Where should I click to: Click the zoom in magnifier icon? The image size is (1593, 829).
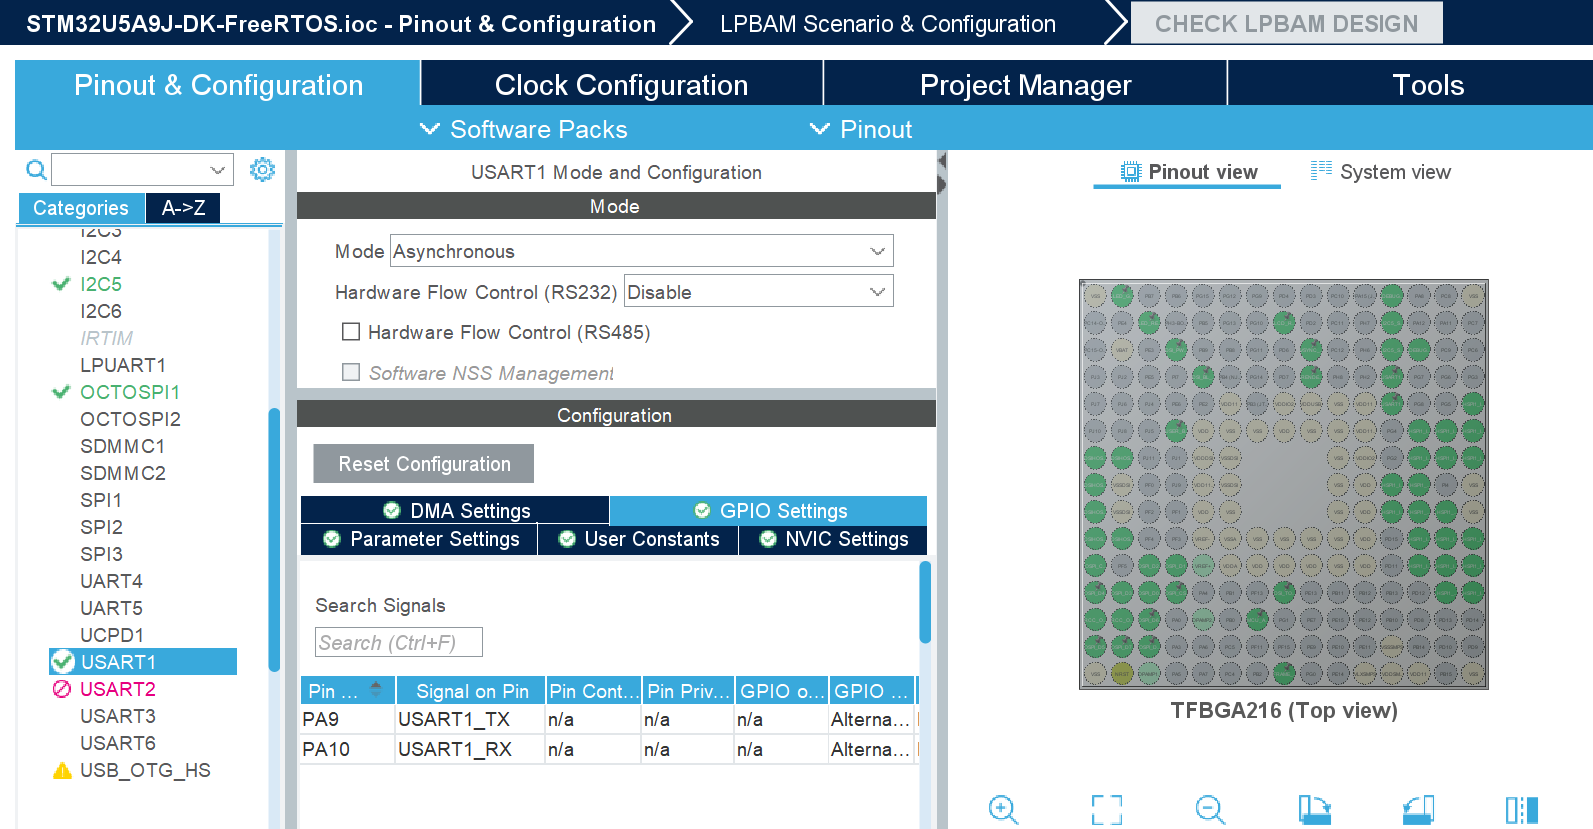1003,809
